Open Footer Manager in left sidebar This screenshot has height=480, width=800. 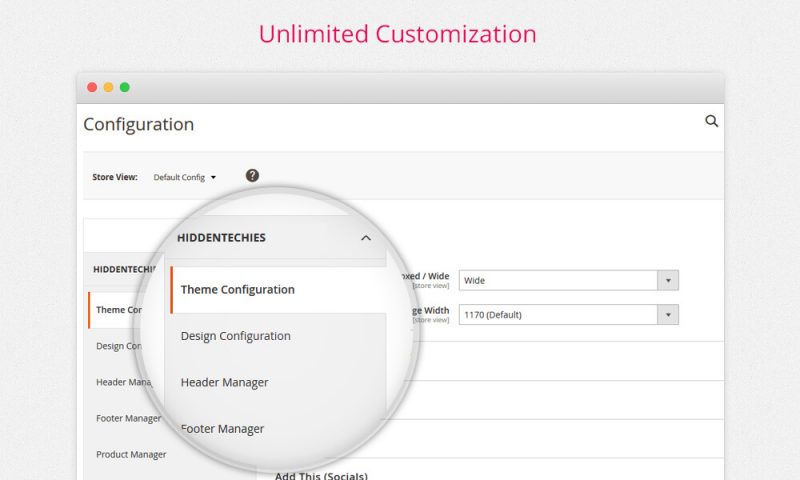tap(129, 418)
